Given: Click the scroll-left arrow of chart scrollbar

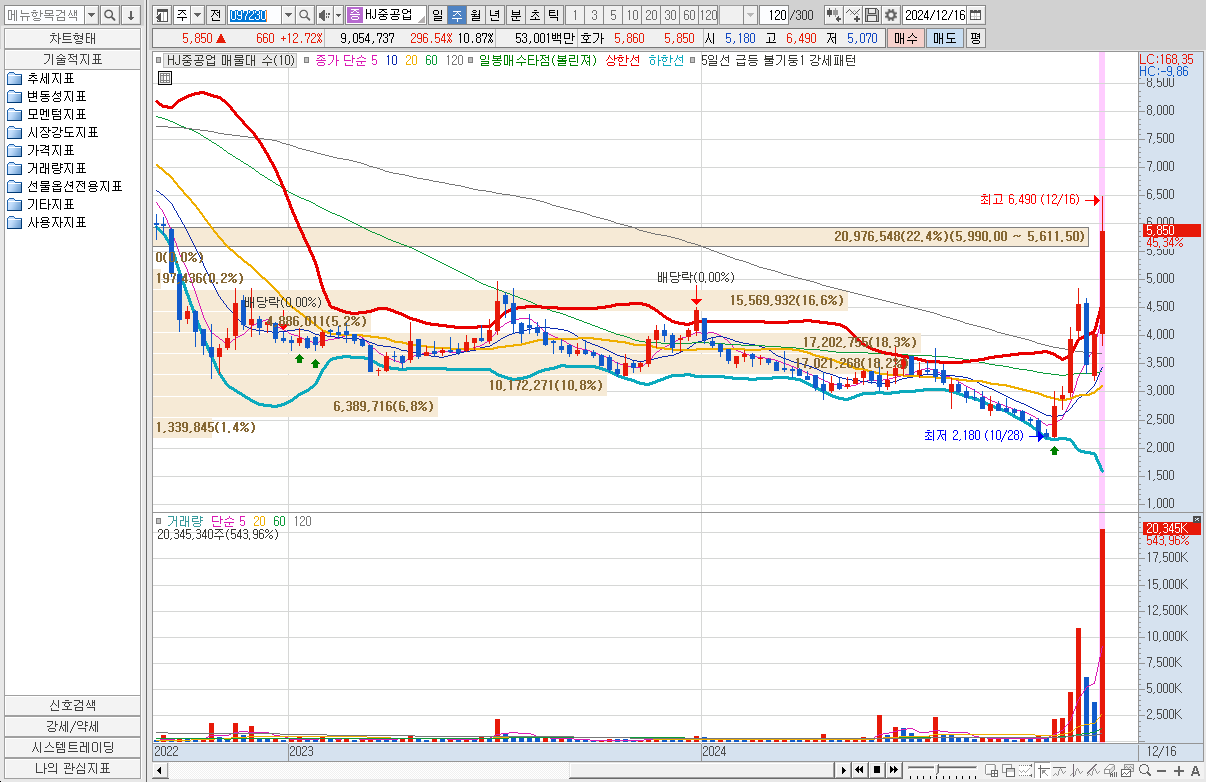Looking at the screenshot, I should point(158,770).
